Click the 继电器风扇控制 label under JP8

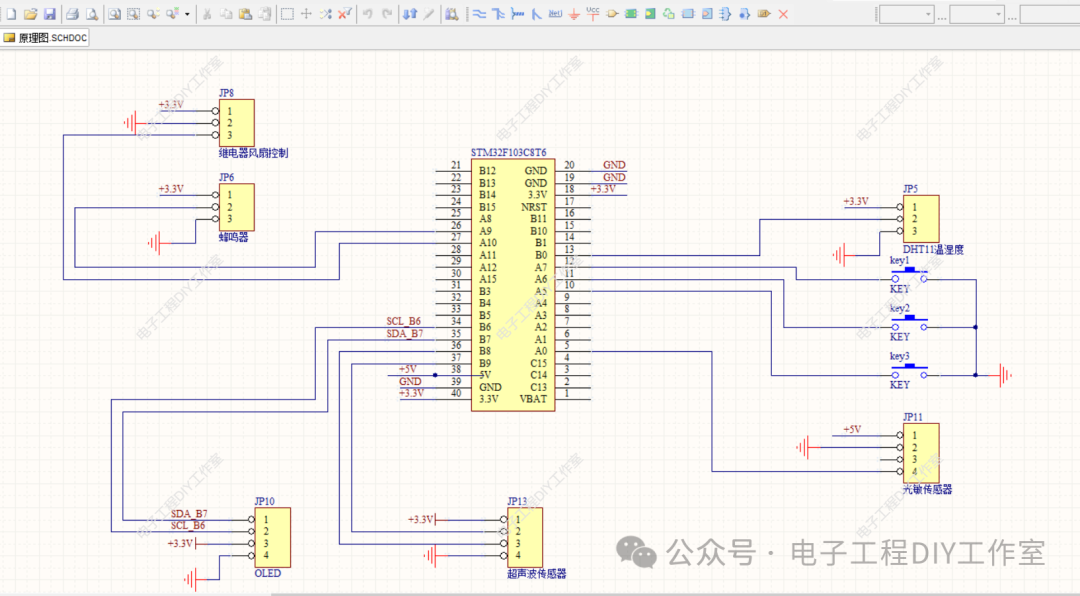click(253, 153)
